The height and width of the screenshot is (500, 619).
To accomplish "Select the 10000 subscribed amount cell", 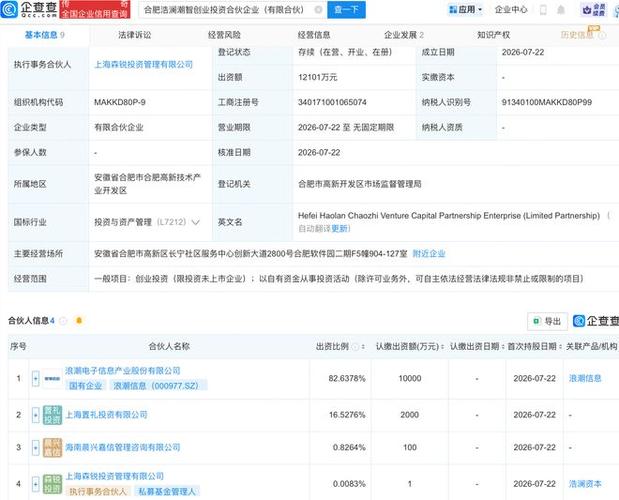I will coord(410,378).
